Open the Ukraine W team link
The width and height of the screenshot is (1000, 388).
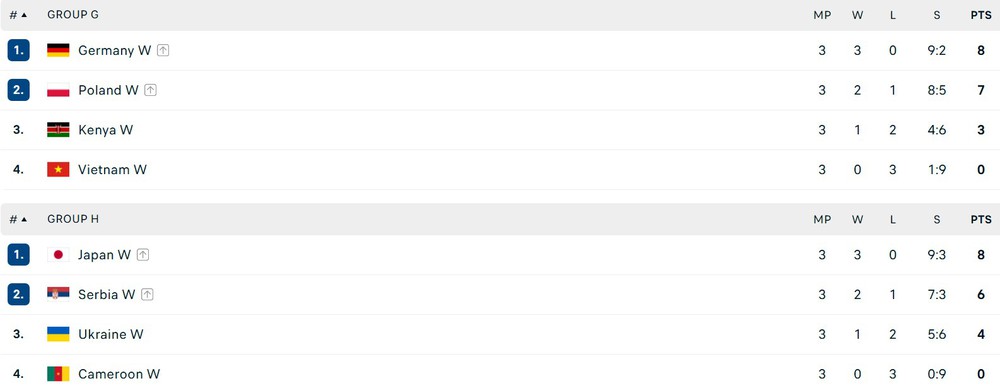(x=111, y=334)
